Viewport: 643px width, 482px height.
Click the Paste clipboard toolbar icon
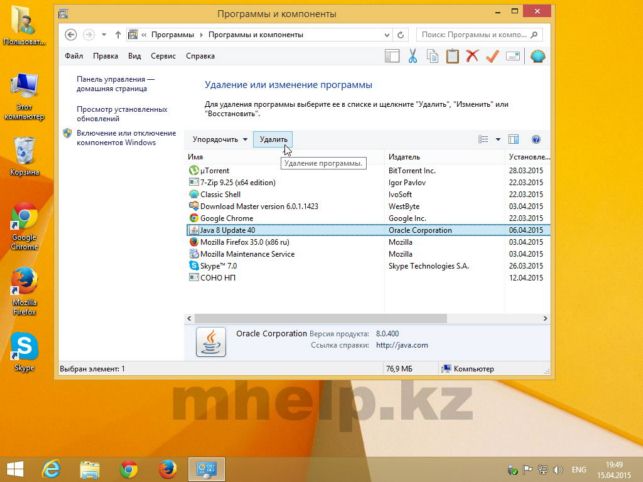[452, 56]
